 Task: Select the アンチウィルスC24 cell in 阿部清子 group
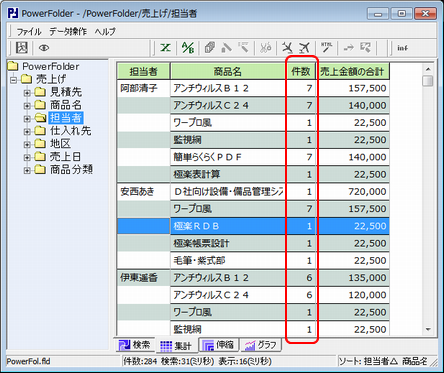228,106
